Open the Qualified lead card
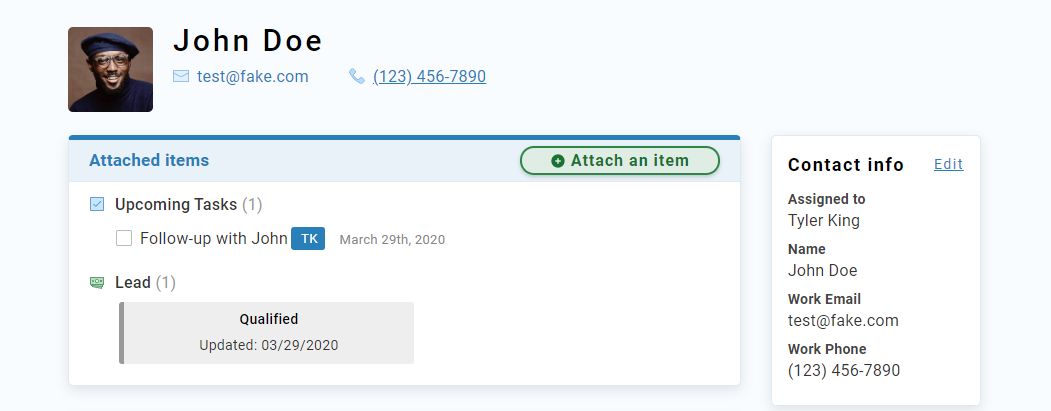The width and height of the screenshot is (1051, 411). (x=268, y=333)
